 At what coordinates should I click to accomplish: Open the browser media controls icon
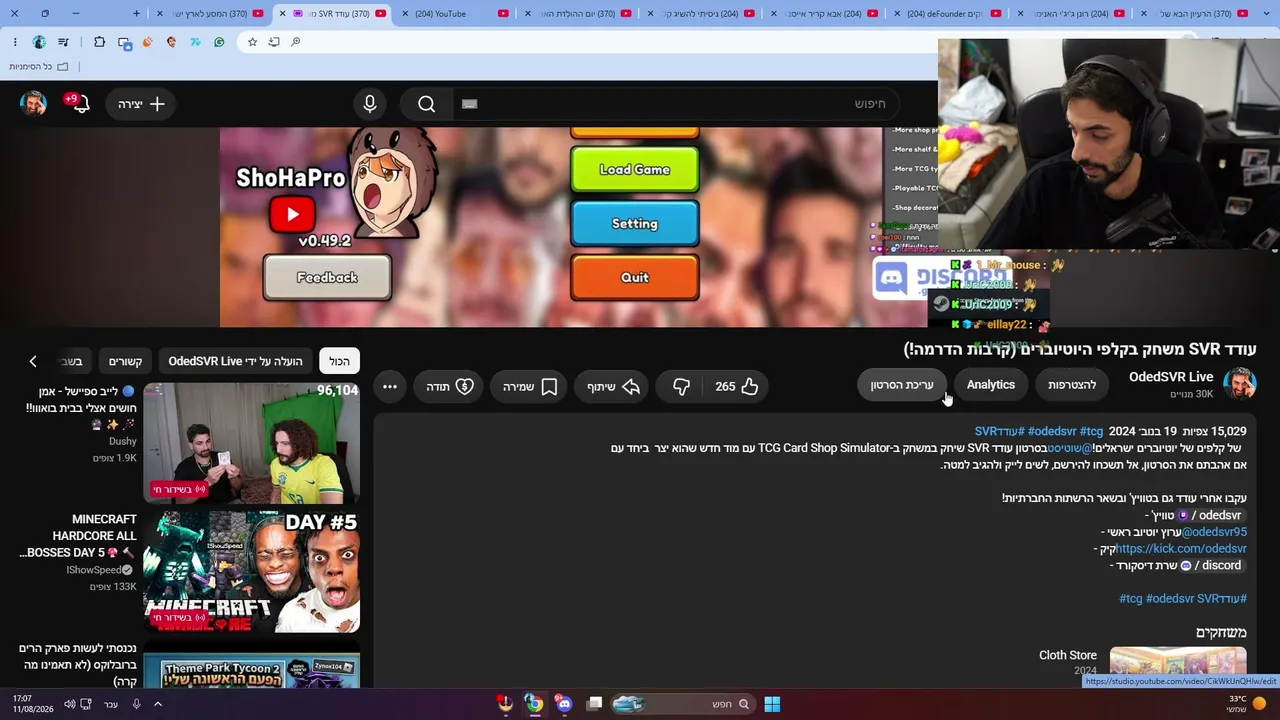click(64, 42)
